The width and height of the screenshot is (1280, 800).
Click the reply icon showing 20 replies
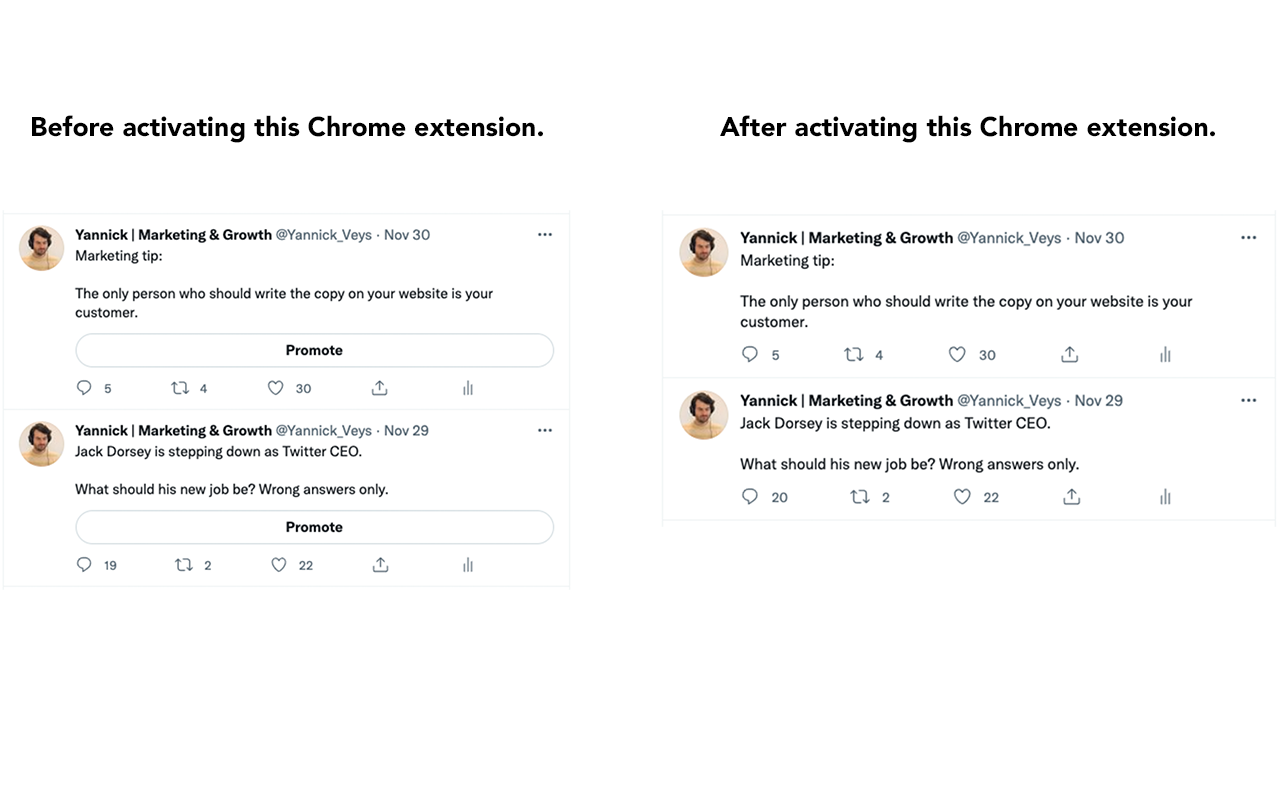coord(750,496)
